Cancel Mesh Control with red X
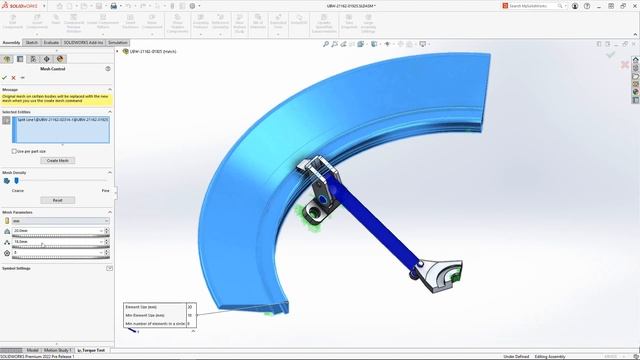 13,78
